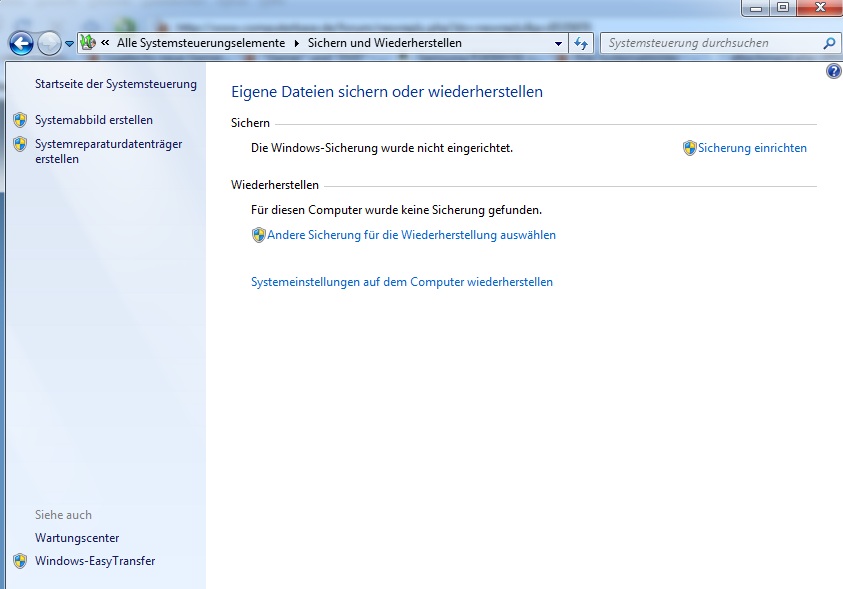Click the Sichern section label
843x589 pixels.
[250, 123]
